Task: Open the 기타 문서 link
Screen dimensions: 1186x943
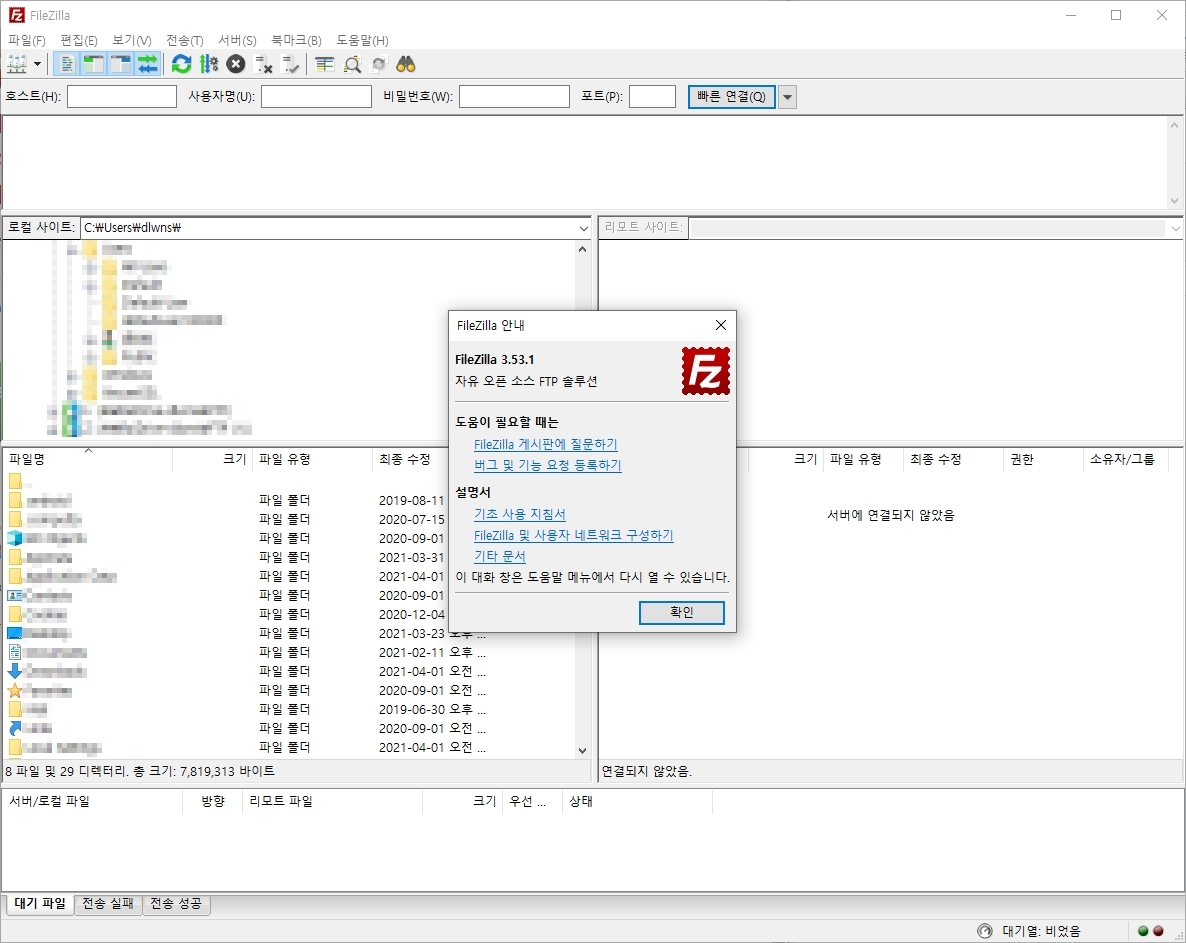Action: [x=499, y=556]
